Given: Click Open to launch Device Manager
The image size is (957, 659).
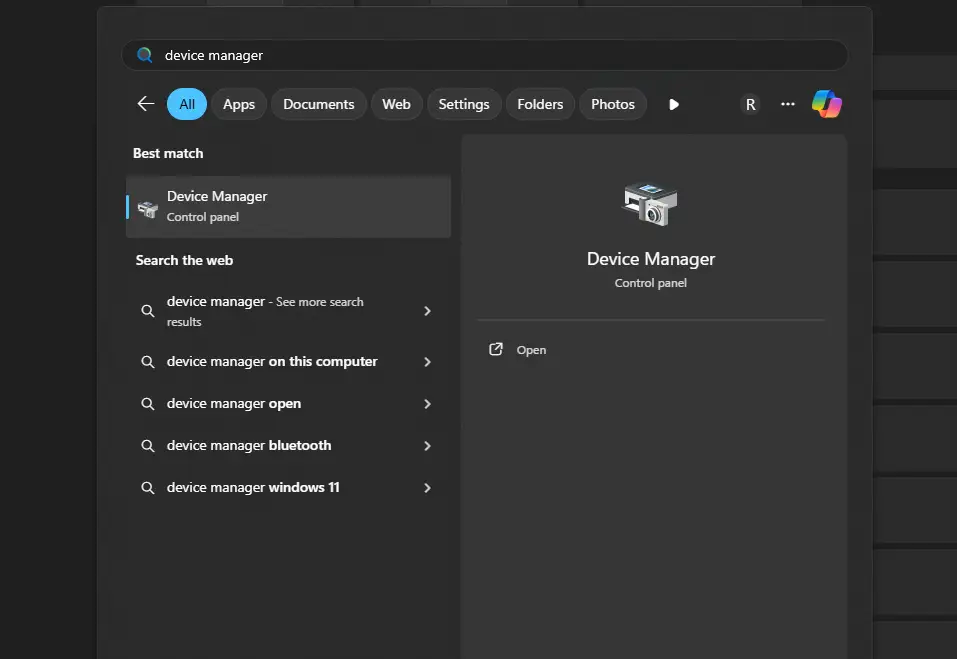Looking at the screenshot, I should tap(518, 349).
